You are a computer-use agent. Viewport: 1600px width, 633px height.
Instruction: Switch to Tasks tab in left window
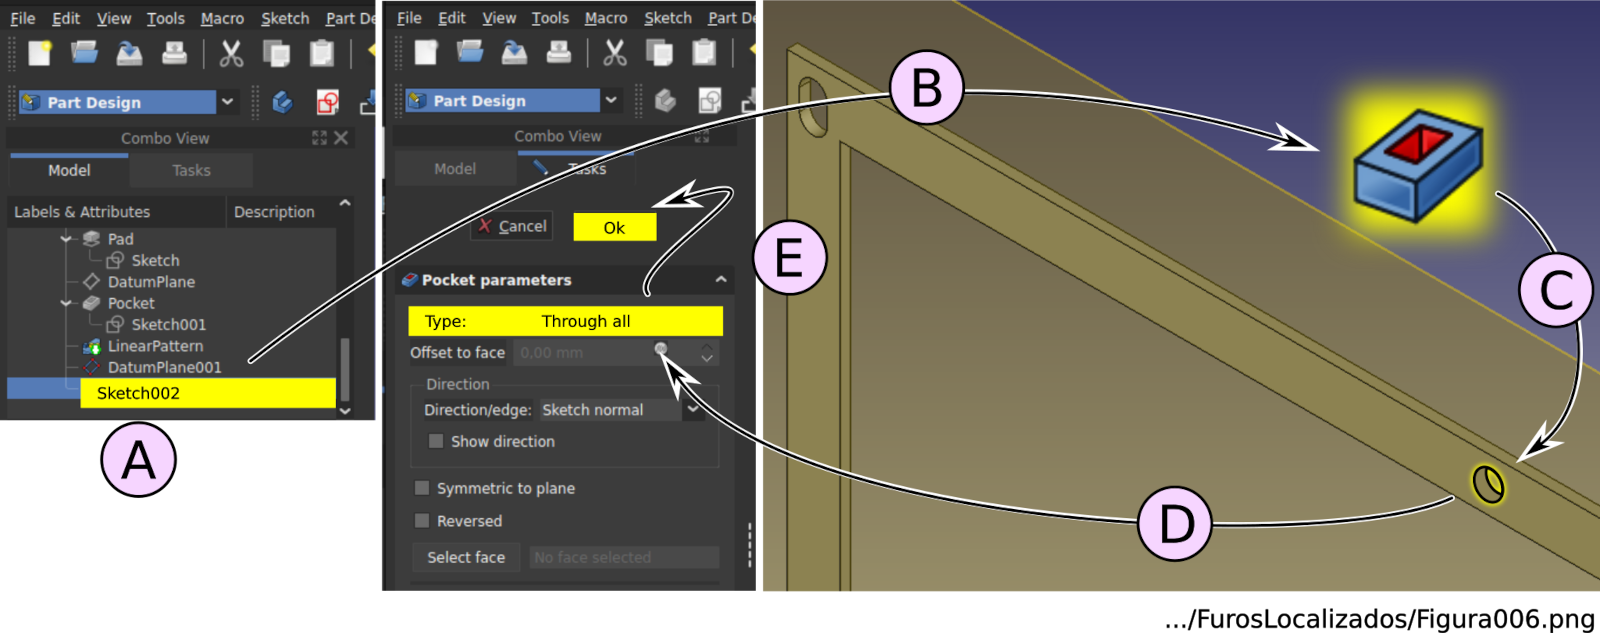[x=191, y=170]
